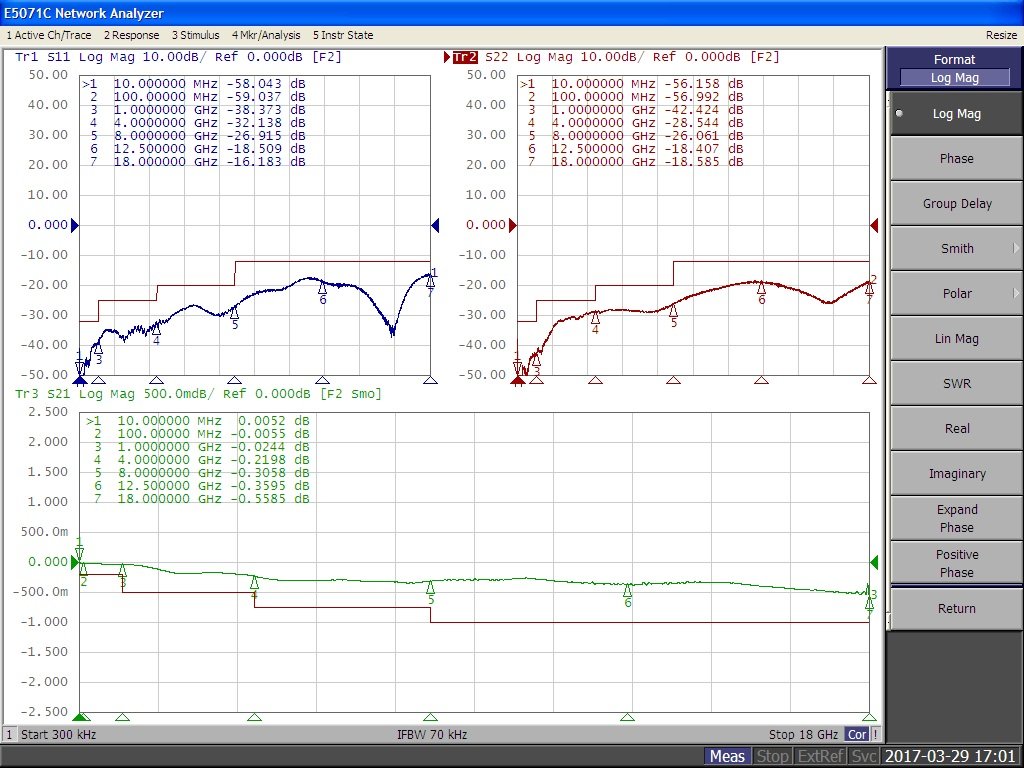Select the Expand Phase format

click(x=956, y=518)
